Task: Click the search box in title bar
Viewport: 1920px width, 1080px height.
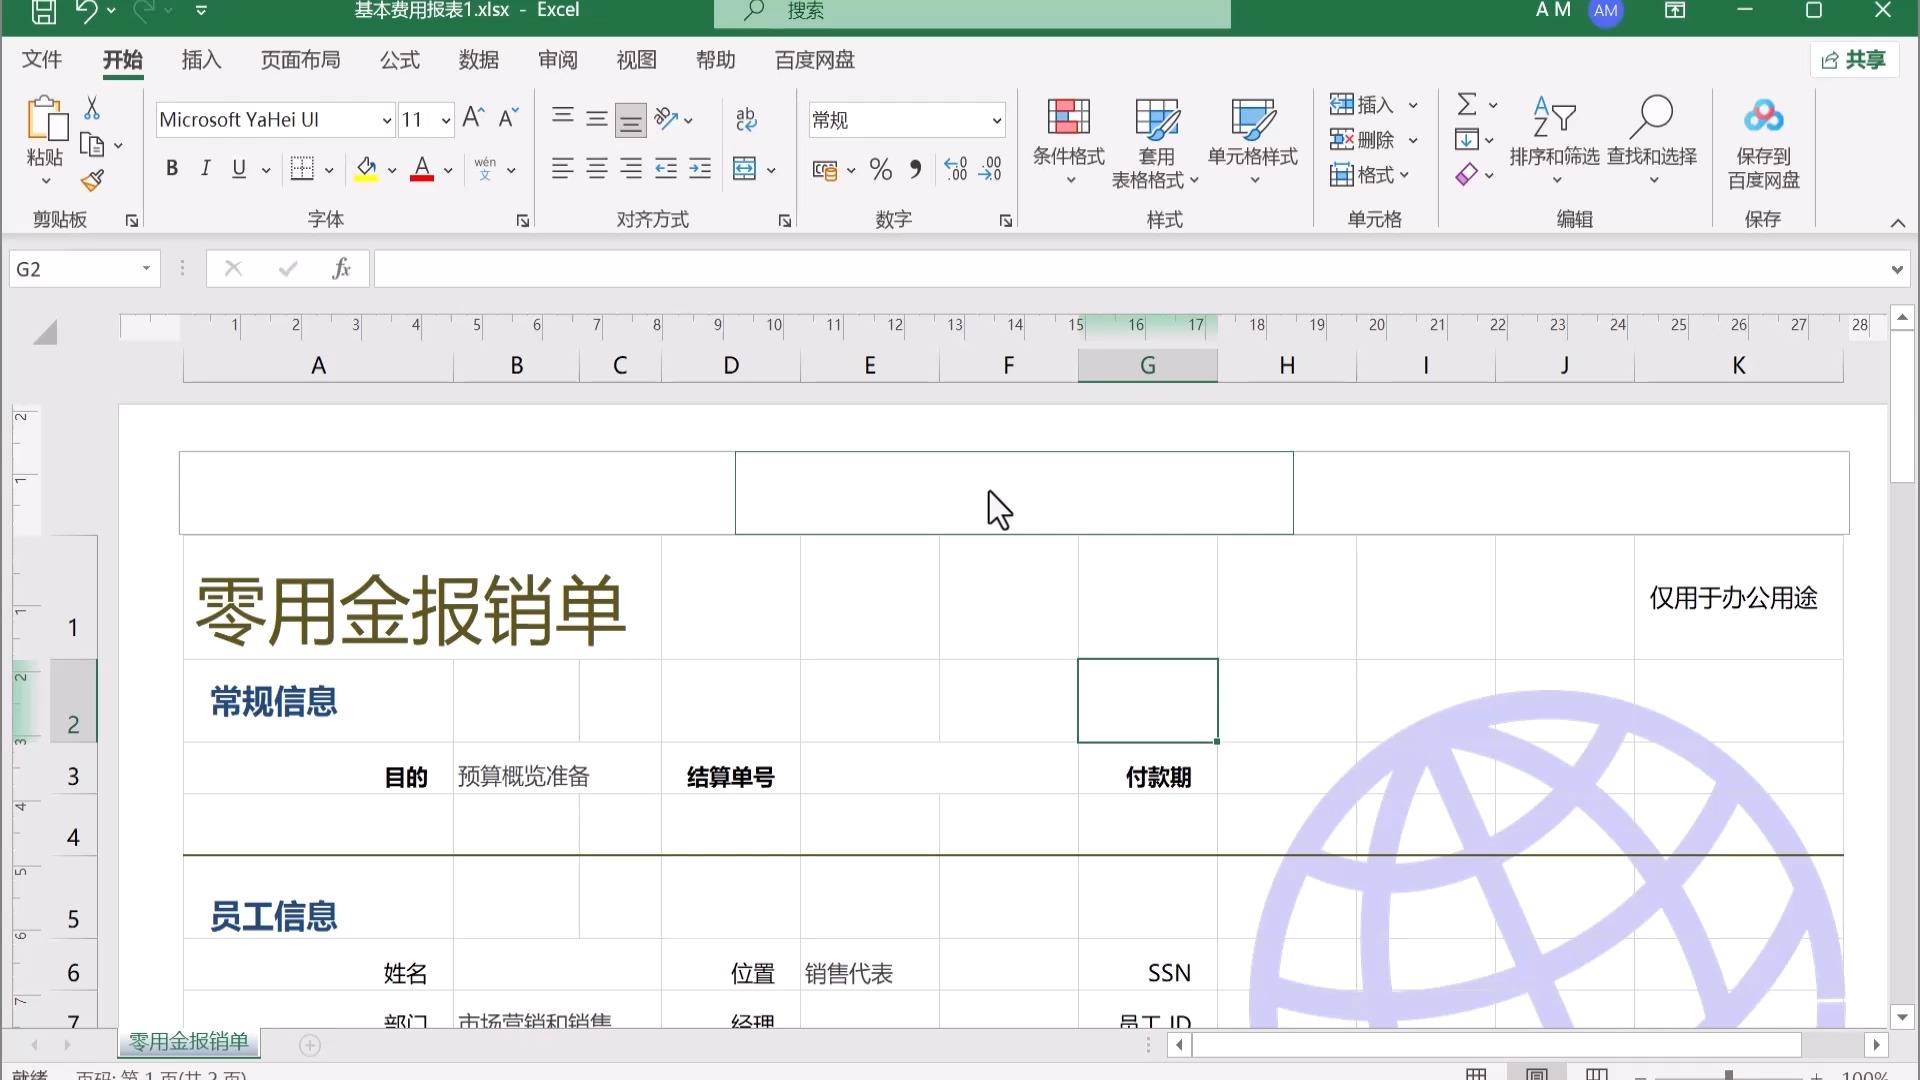Action: 970,11
